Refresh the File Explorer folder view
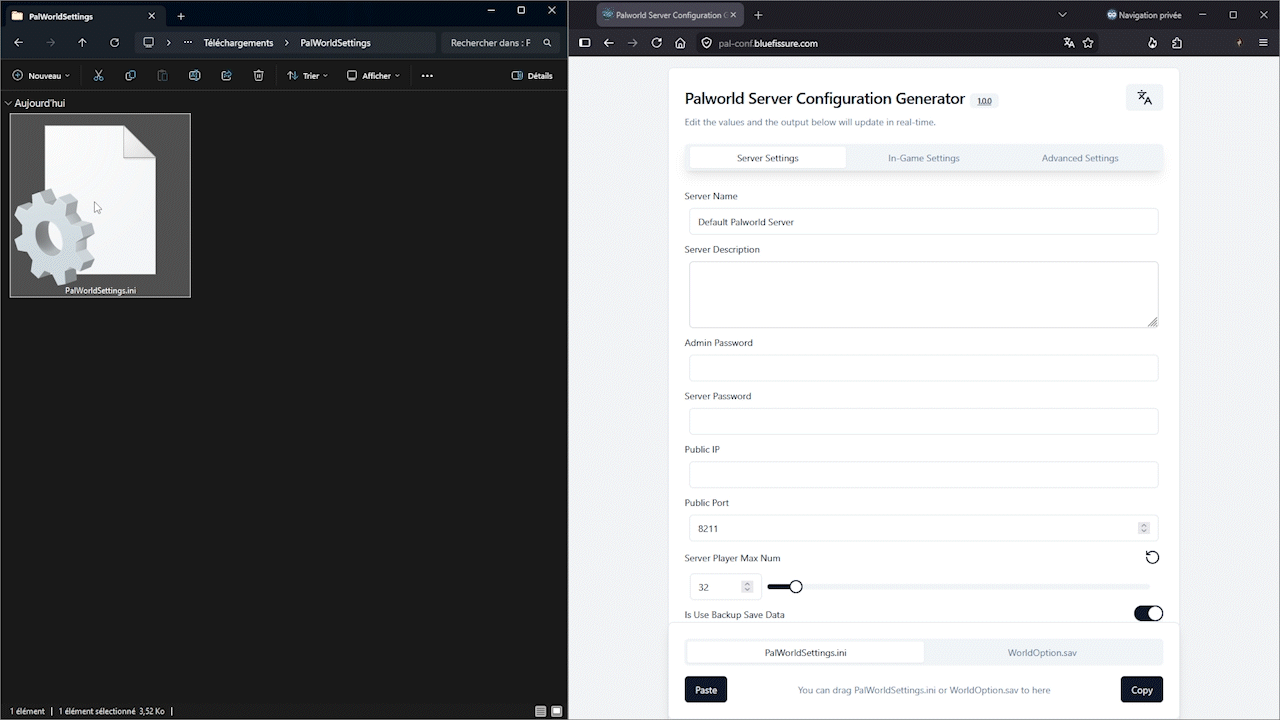Viewport: 1280px width, 720px height. pos(114,43)
